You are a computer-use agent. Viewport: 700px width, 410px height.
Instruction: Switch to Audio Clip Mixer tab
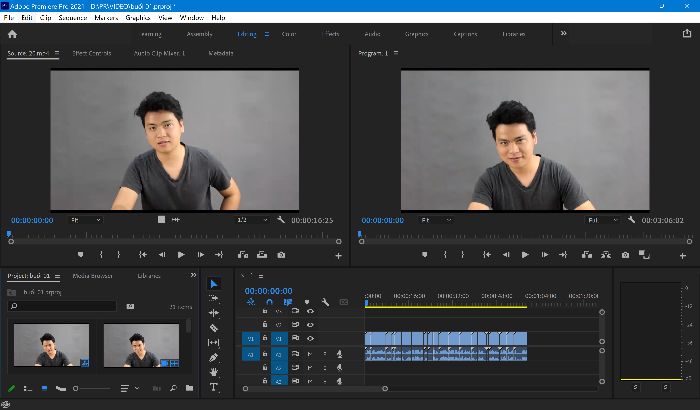(159, 53)
